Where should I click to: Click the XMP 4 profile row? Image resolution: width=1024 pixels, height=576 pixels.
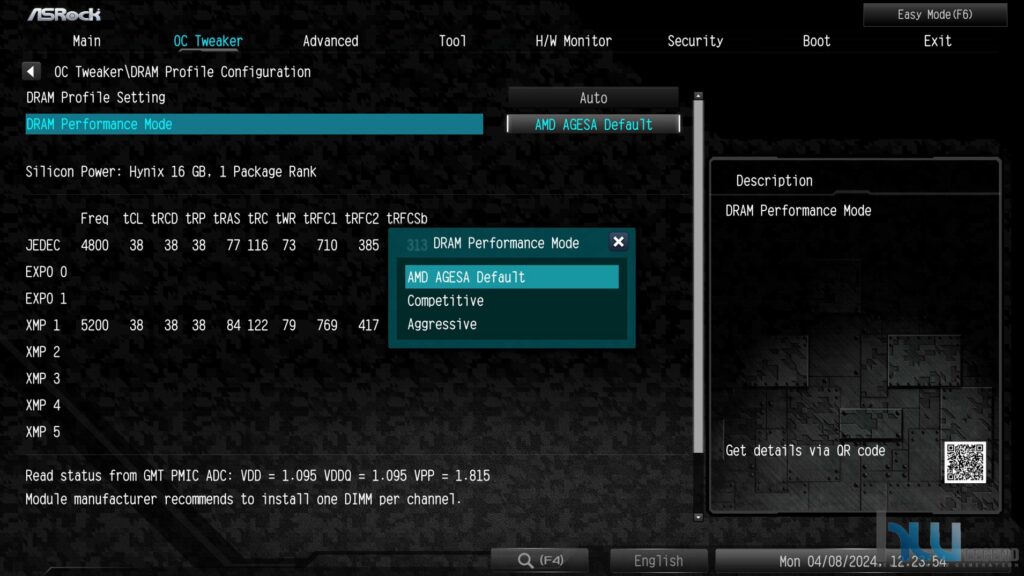click(42, 406)
